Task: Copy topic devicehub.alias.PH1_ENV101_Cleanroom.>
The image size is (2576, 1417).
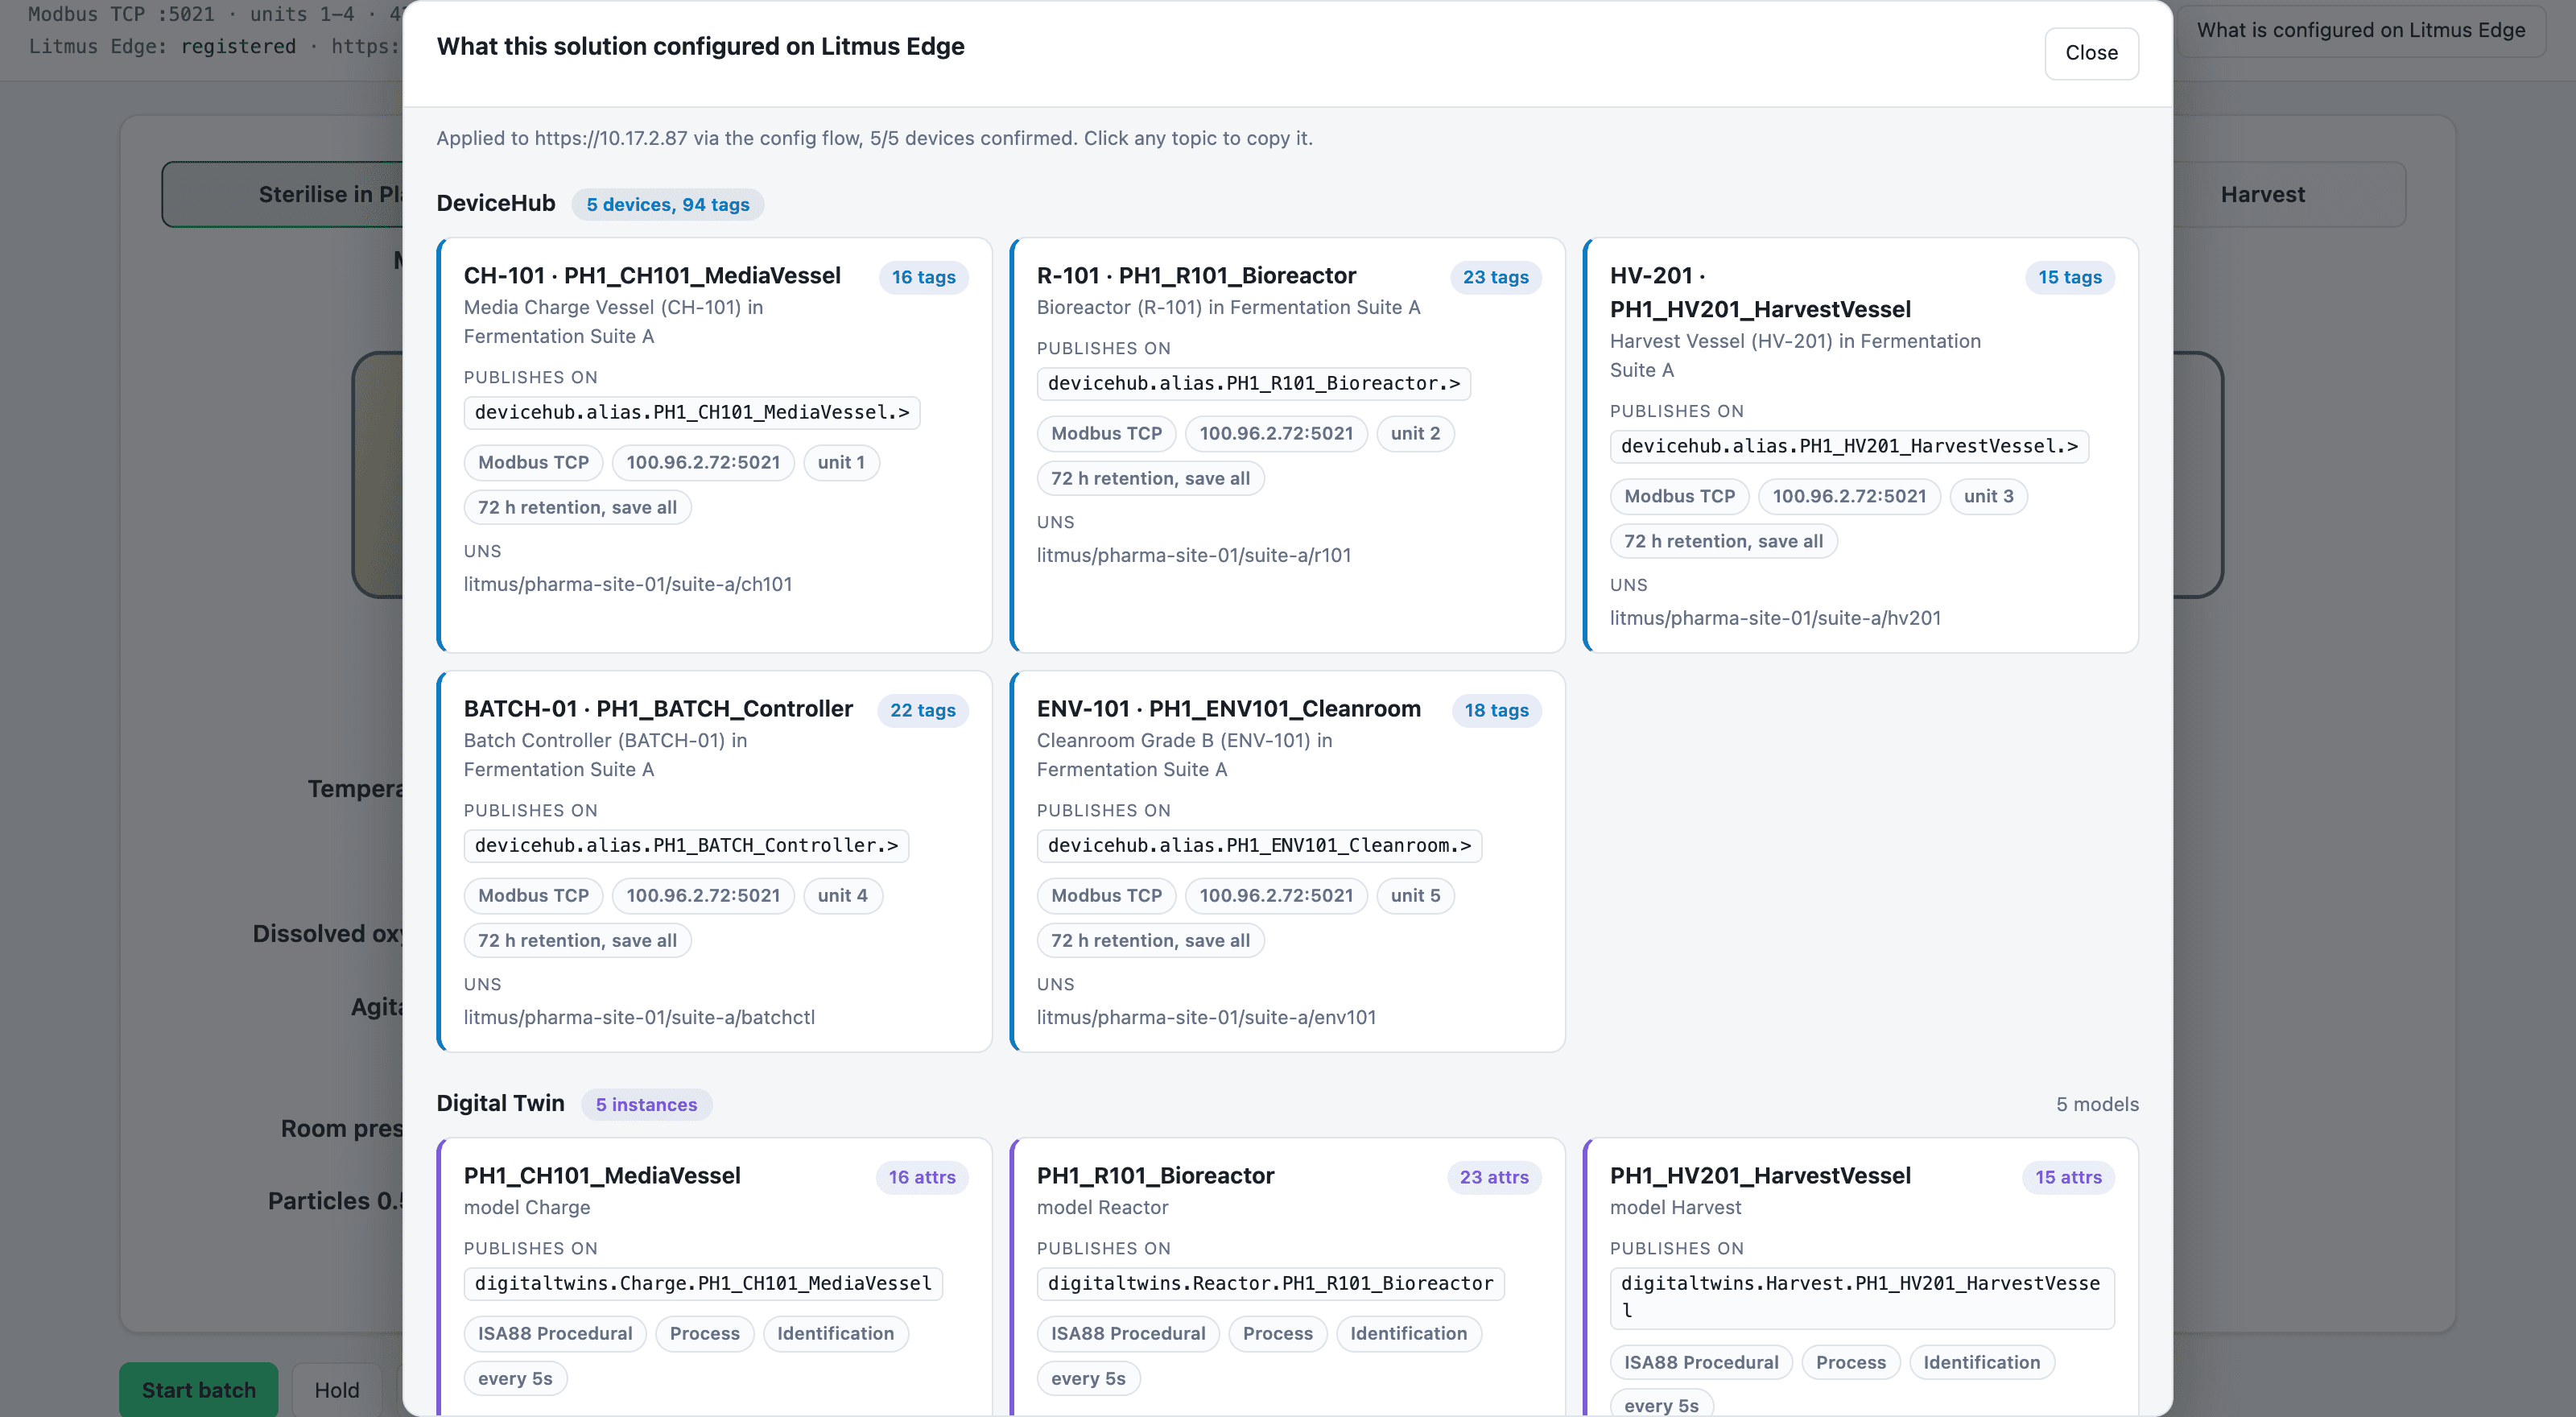Action: (x=1259, y=845)
